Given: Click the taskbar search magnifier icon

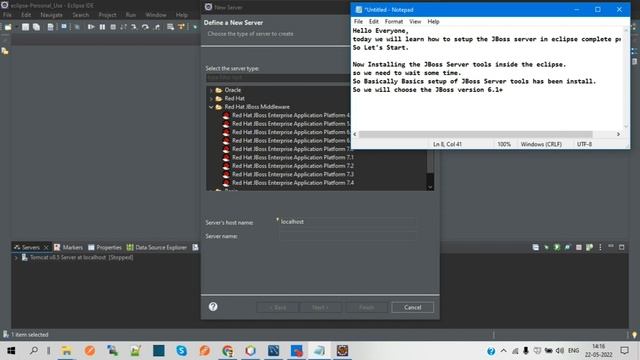Looking at the screenshot, I should [x=34, y=351].
